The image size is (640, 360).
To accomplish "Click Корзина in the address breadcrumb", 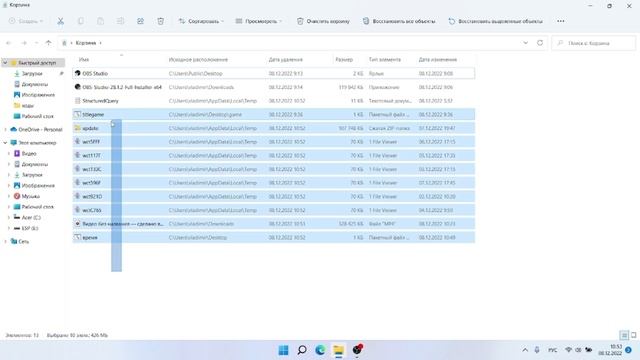I will tap(86, 43).
